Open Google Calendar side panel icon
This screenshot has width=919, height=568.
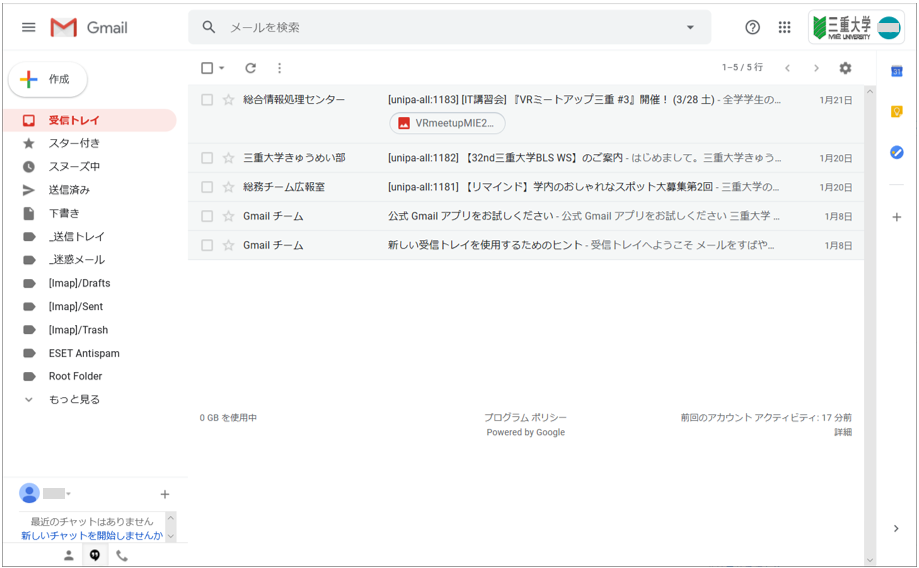tap(897, 71)
